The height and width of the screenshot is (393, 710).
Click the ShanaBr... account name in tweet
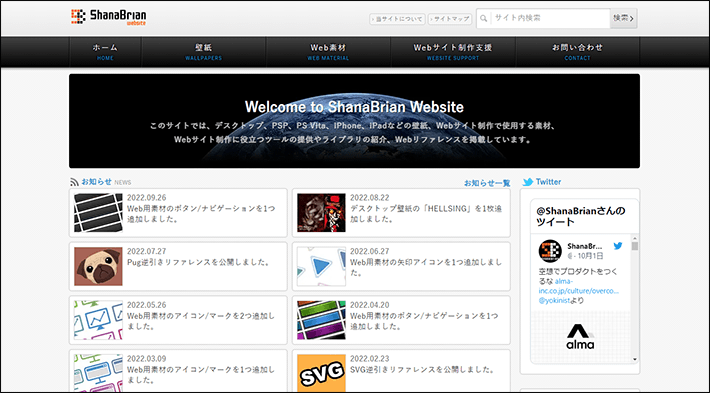[x=585, y=246]
